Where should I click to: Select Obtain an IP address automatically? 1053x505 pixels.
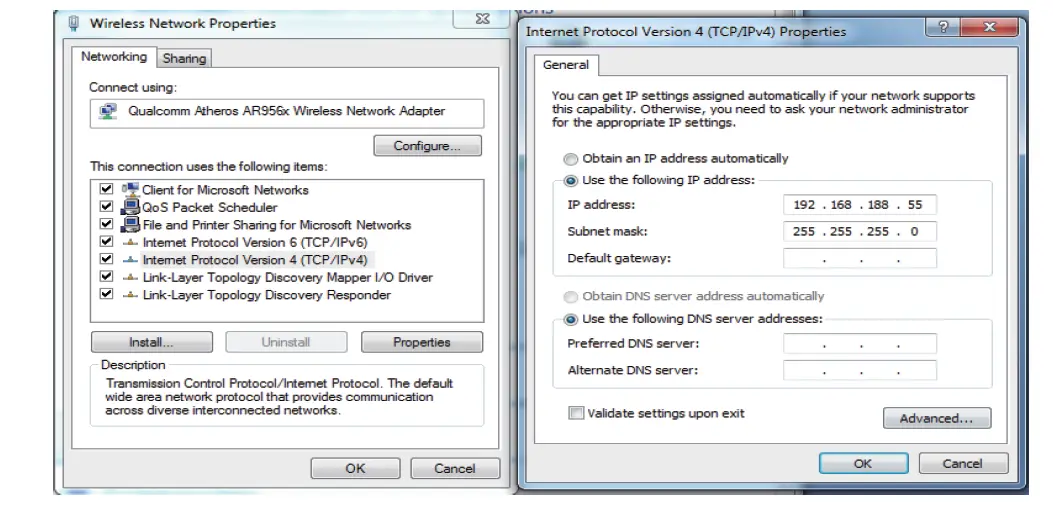click(571, 159)
